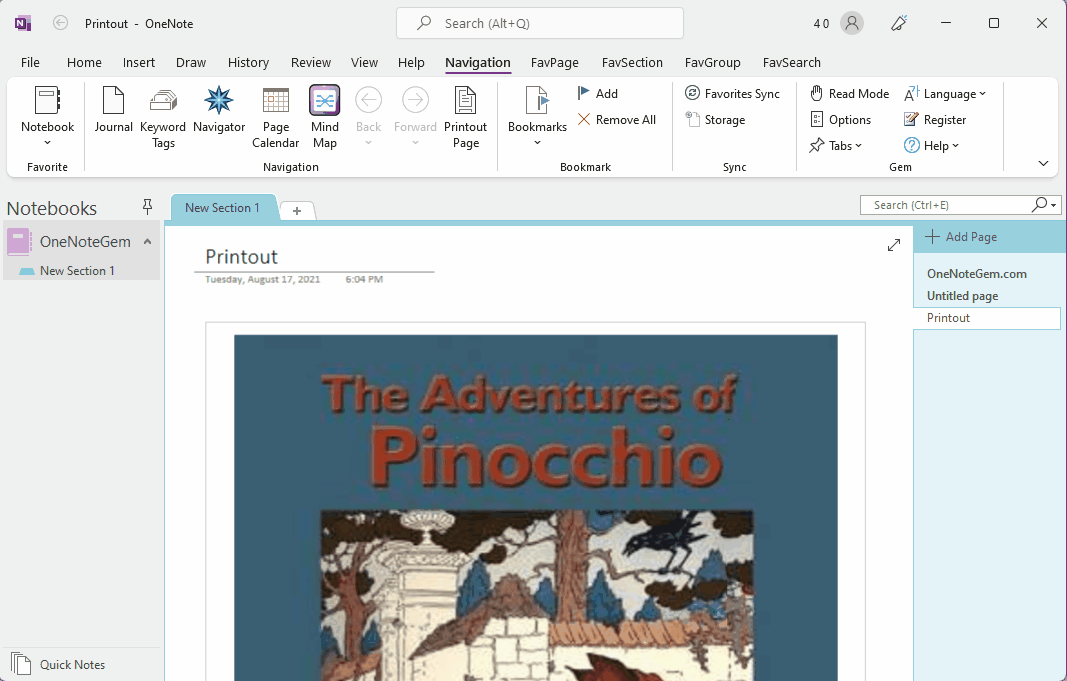Open the FavGroup tab
1067x681 pixels.
712,63
